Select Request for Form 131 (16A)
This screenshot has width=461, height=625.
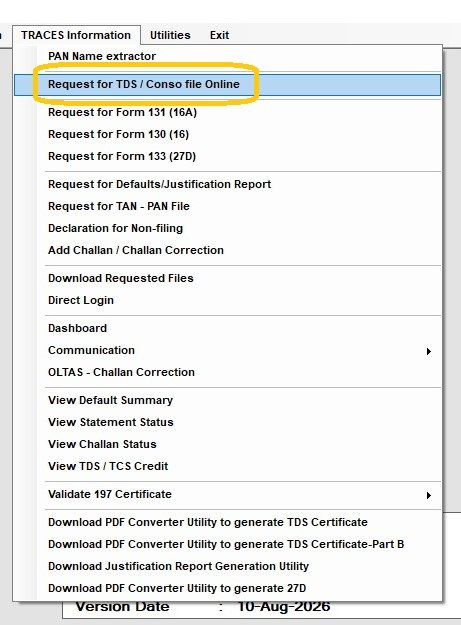point(228,112)
